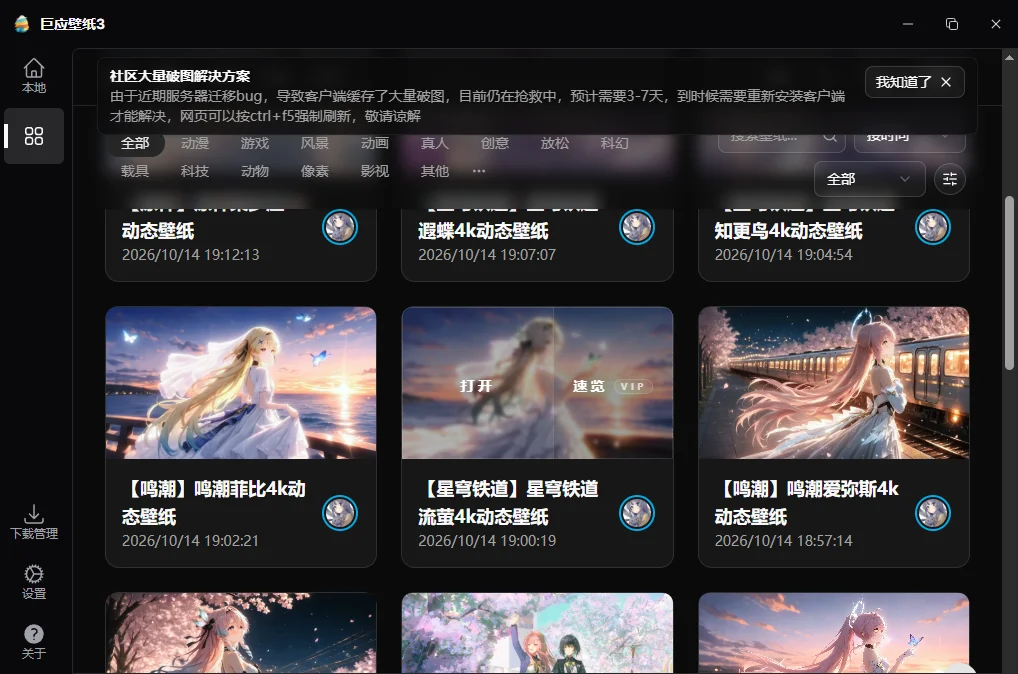Viewport: 1018px width, 674px height.
Task: Open author avatar on 鸣潮爱弥斯 card
Action: 933,514
